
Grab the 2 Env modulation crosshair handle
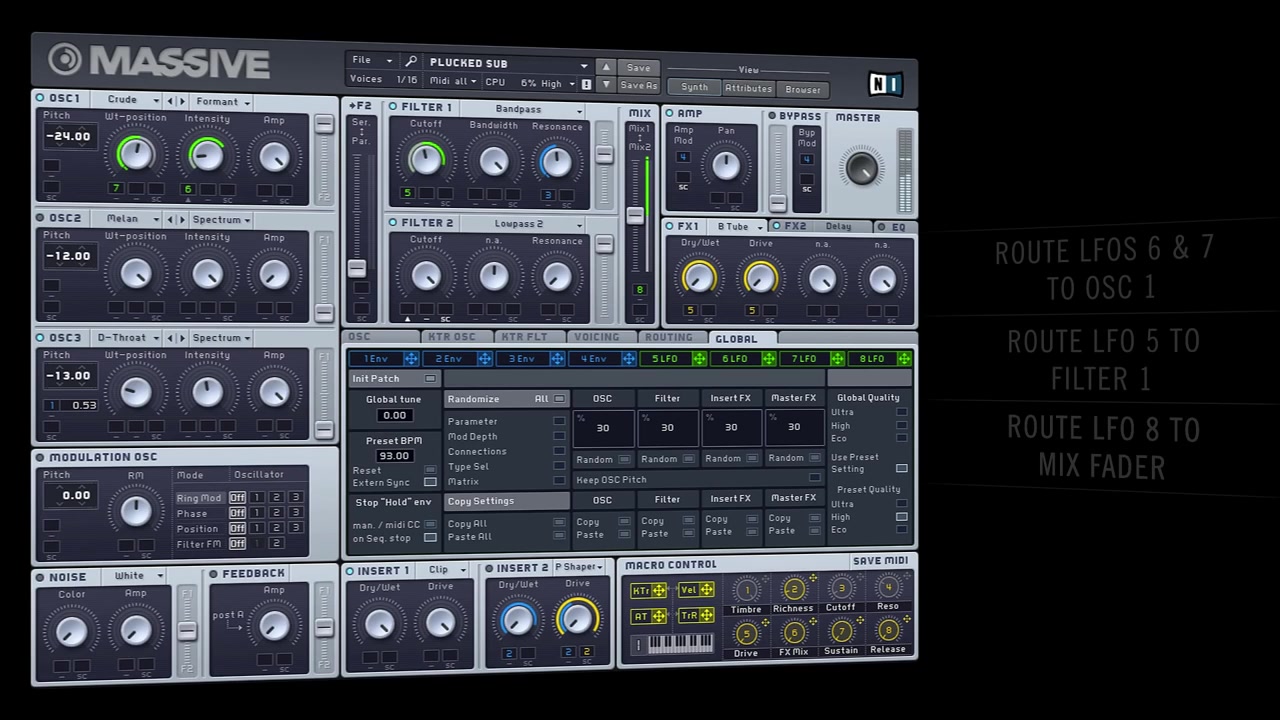point(485,359)
